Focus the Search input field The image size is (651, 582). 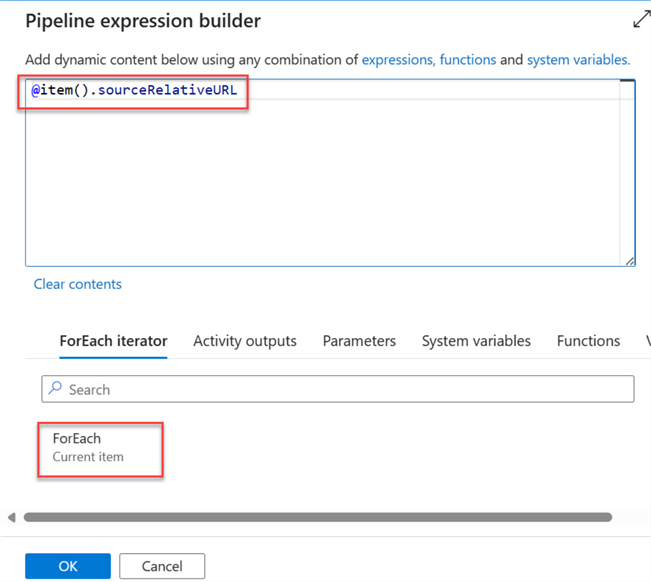point(340,389)
